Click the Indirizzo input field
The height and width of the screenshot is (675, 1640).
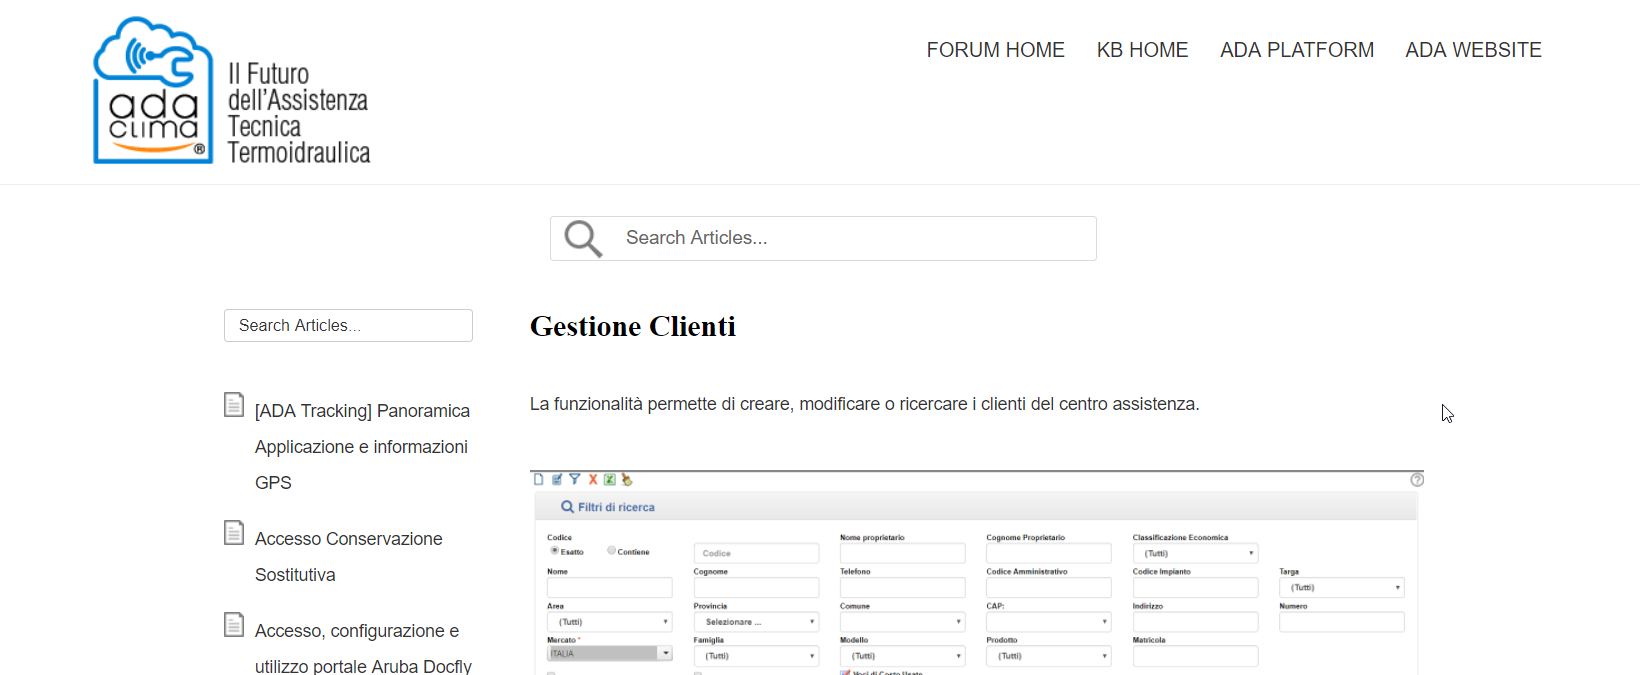[x=1195, y=622]
